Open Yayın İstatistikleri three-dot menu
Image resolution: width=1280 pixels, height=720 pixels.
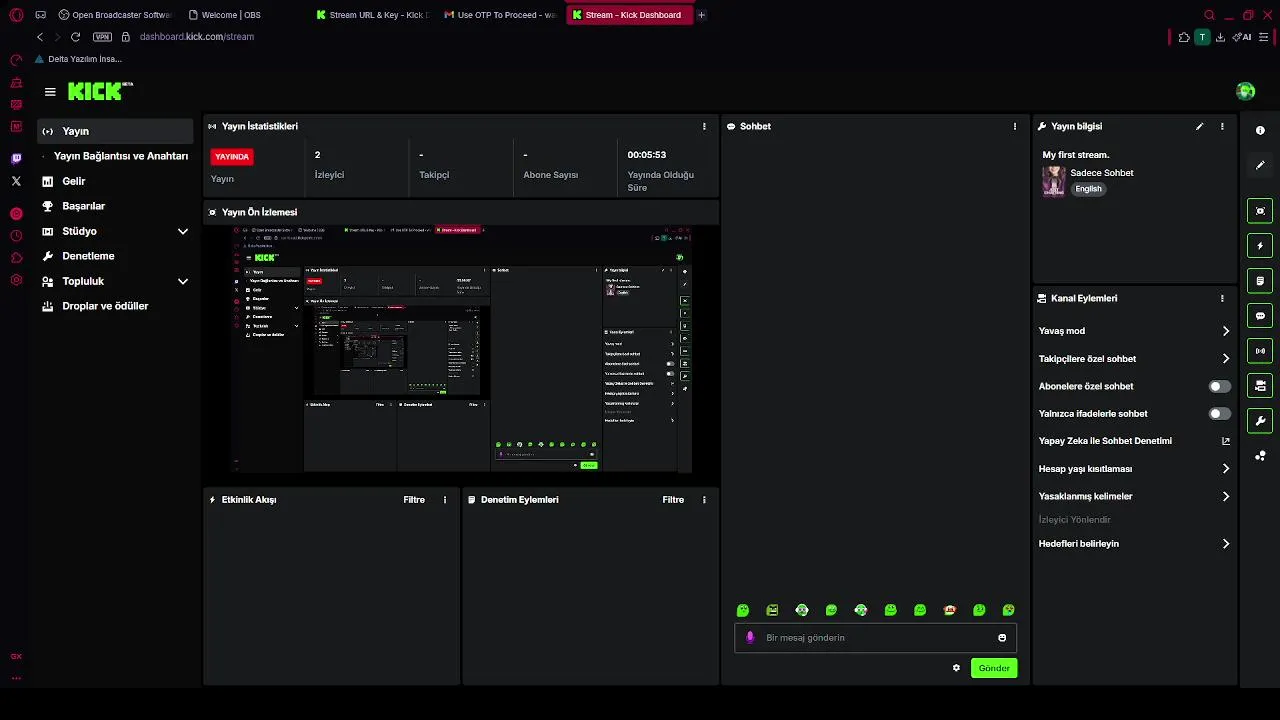tap(704, 127)
